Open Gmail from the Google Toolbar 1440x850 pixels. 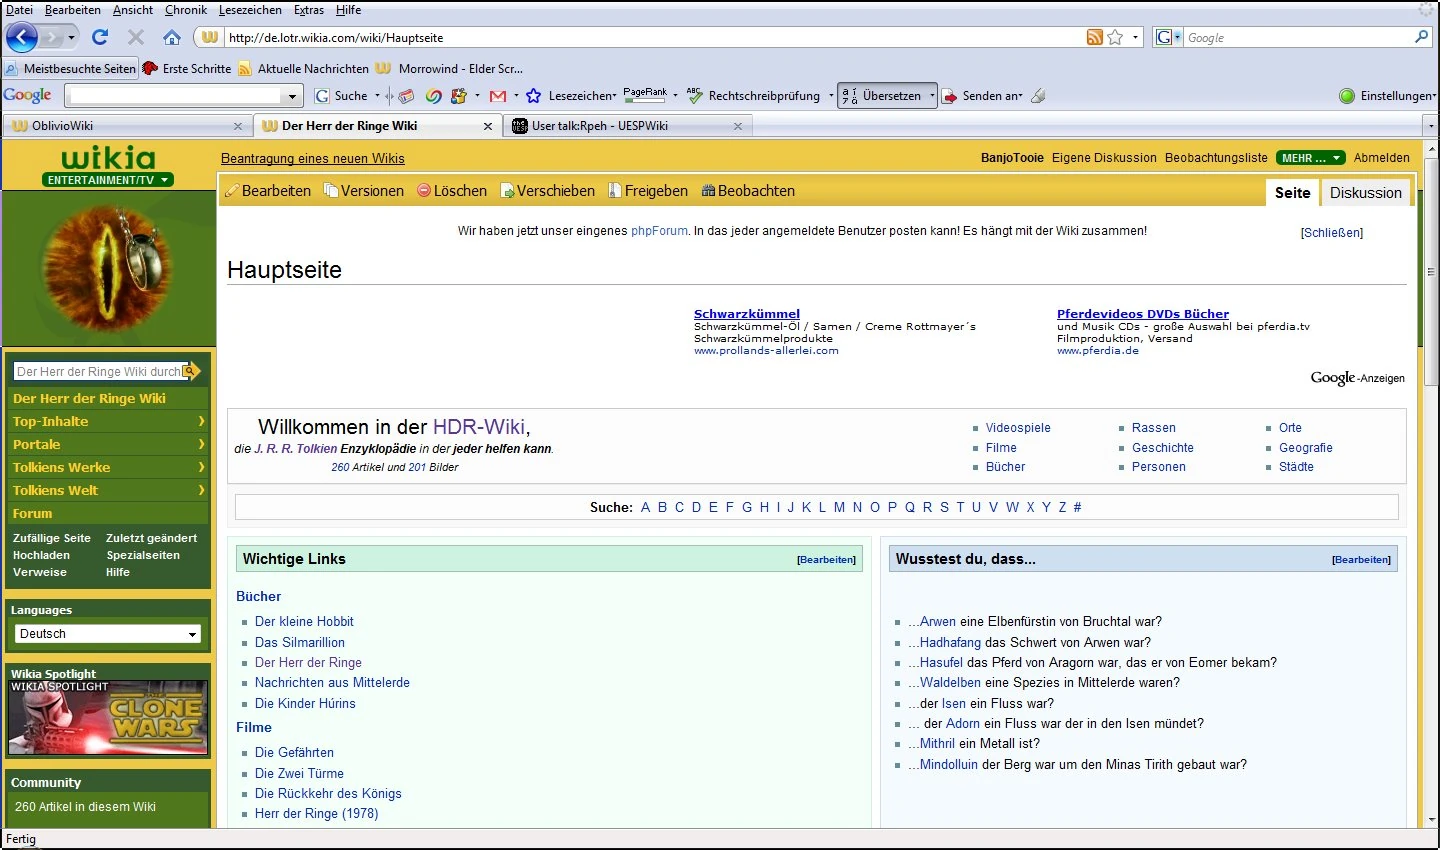[x=497, y=96]
